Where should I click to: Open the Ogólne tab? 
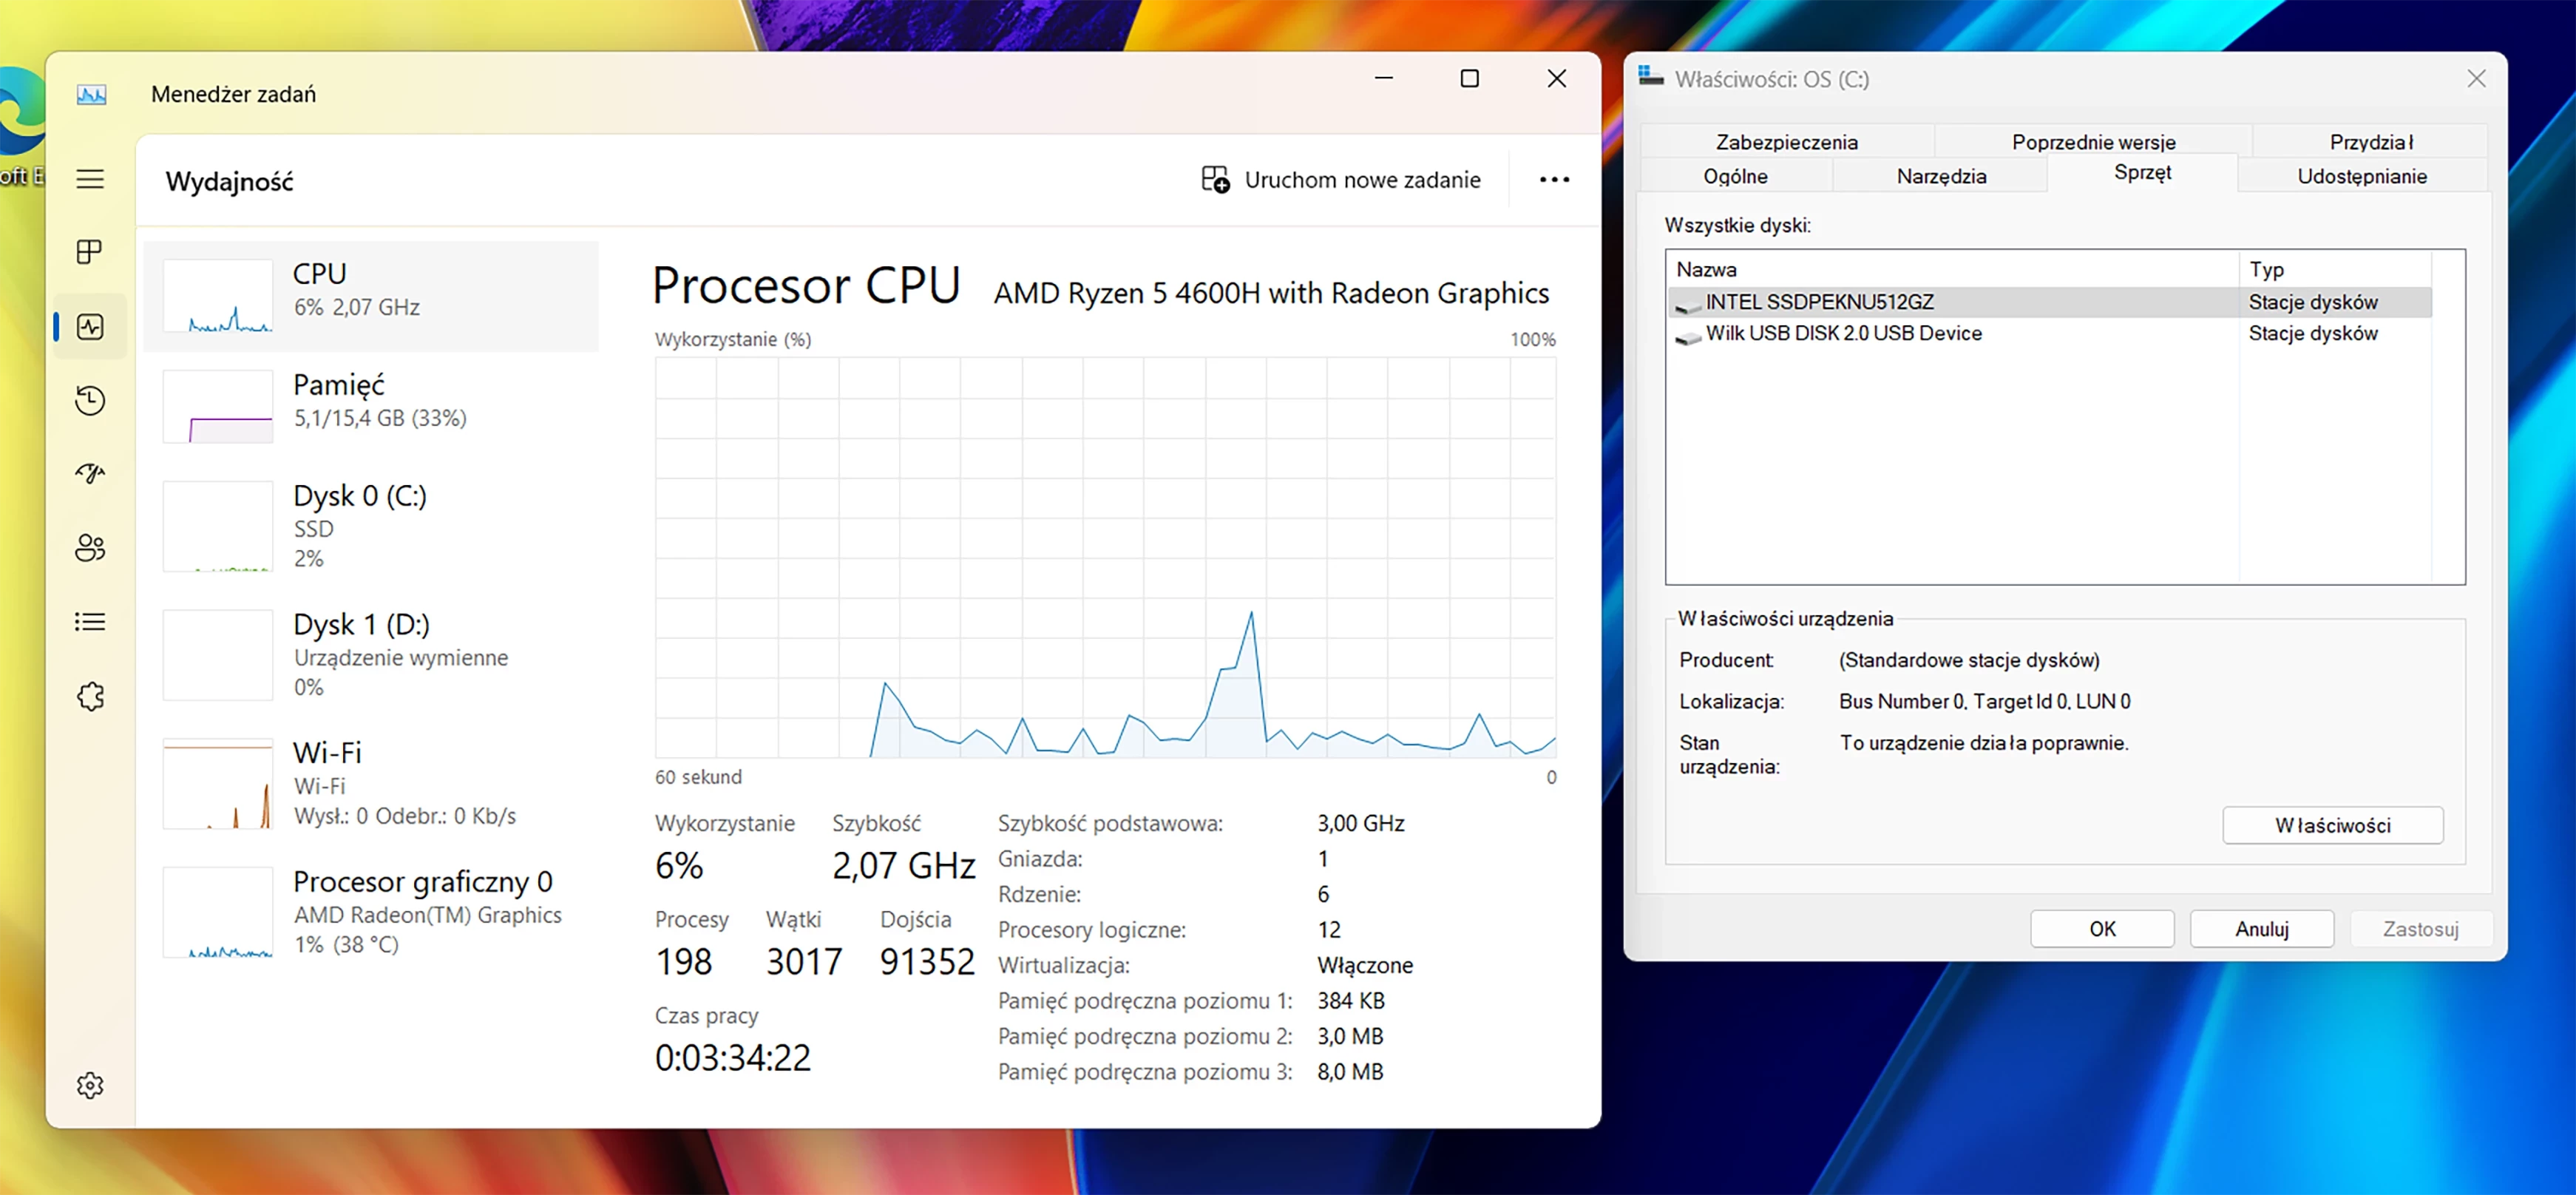[1735, 176]
